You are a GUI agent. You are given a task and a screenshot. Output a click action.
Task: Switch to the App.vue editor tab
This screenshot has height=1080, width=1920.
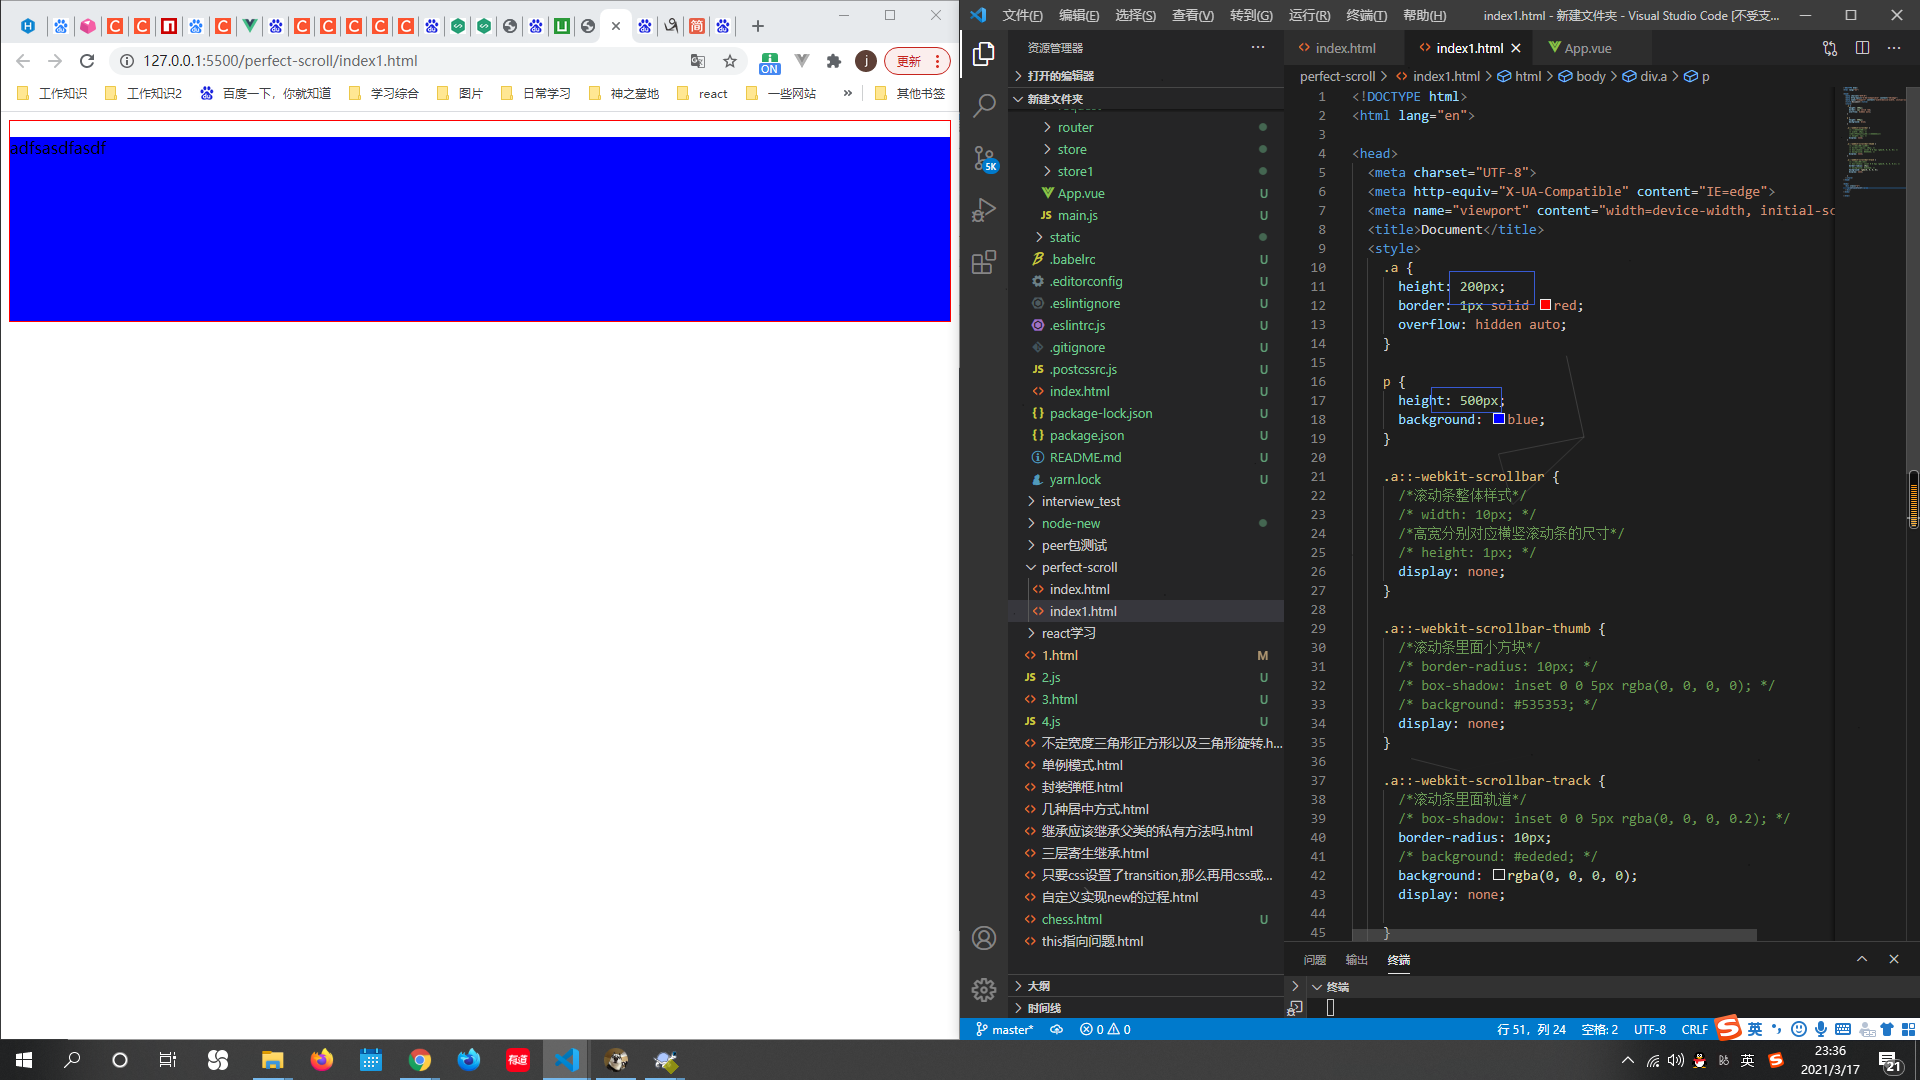coord(1587,48)
